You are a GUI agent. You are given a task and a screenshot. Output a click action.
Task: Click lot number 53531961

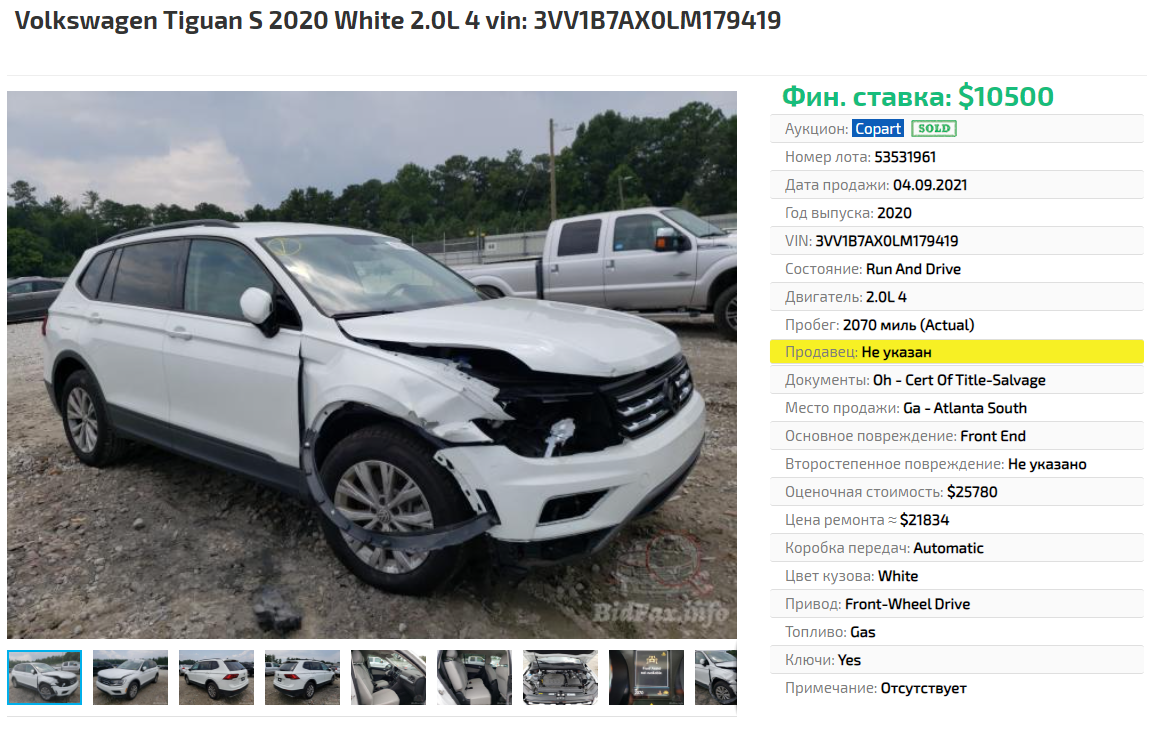point(905,157)
